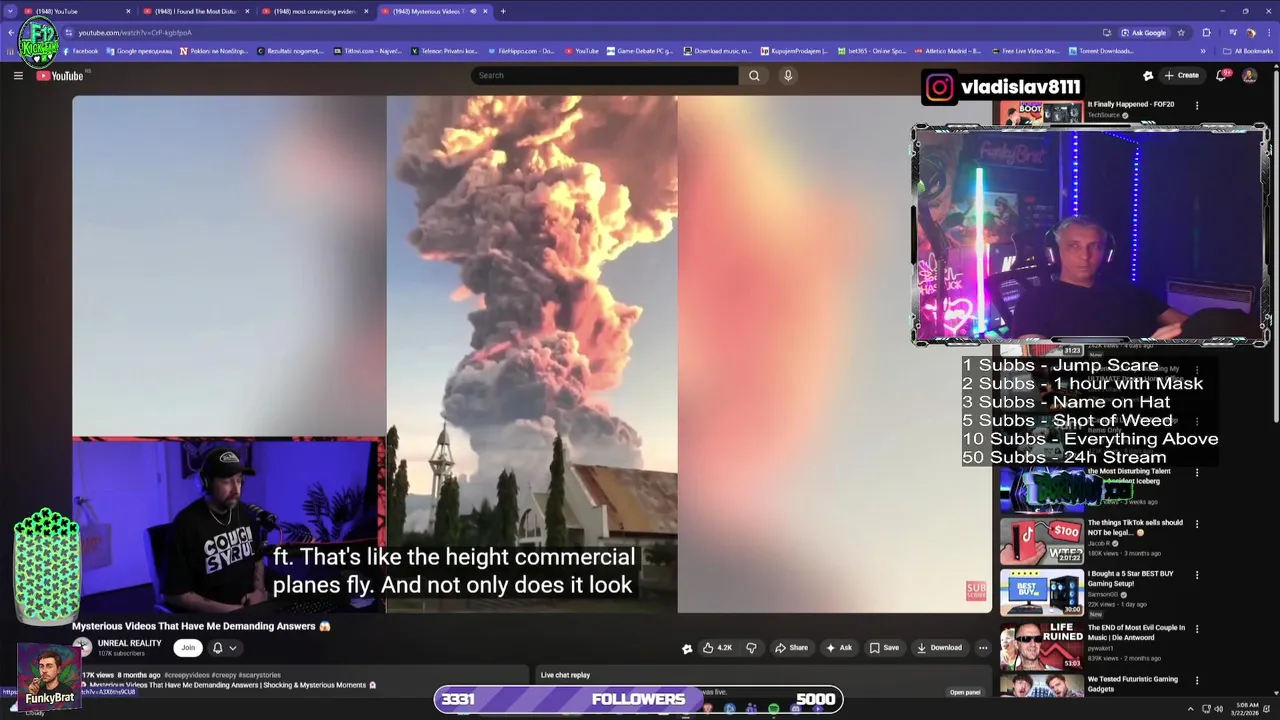Open the Facebook bookmark
The width and height of the screenshot is (1280, 720).
(x=80, y=51)
